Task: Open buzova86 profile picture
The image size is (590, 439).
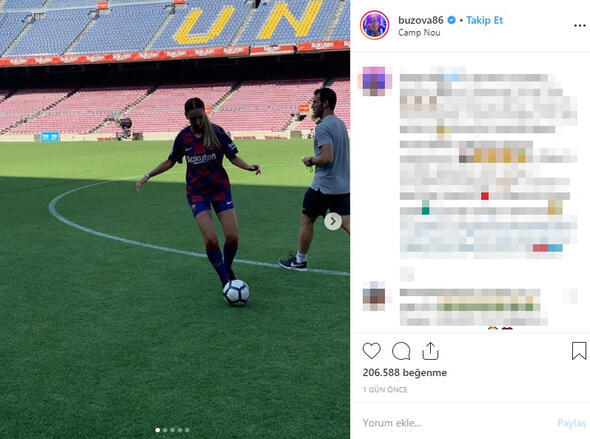Action: click(374, 25)
